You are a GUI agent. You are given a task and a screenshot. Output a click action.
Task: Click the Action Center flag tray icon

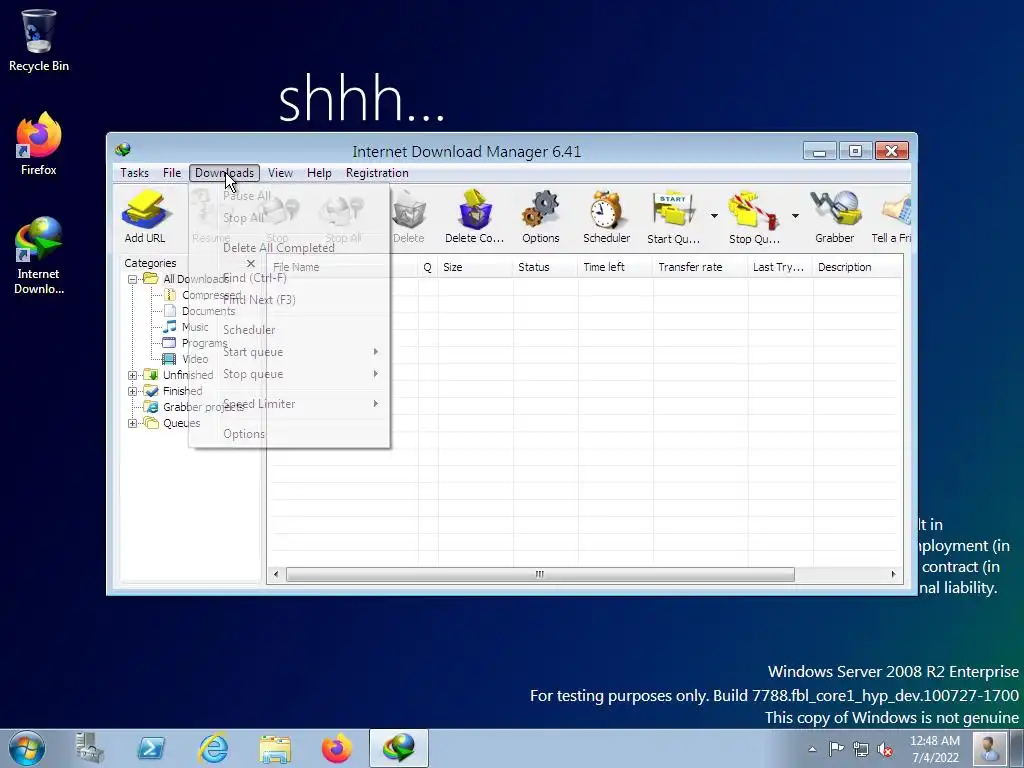tap(837, 749)
